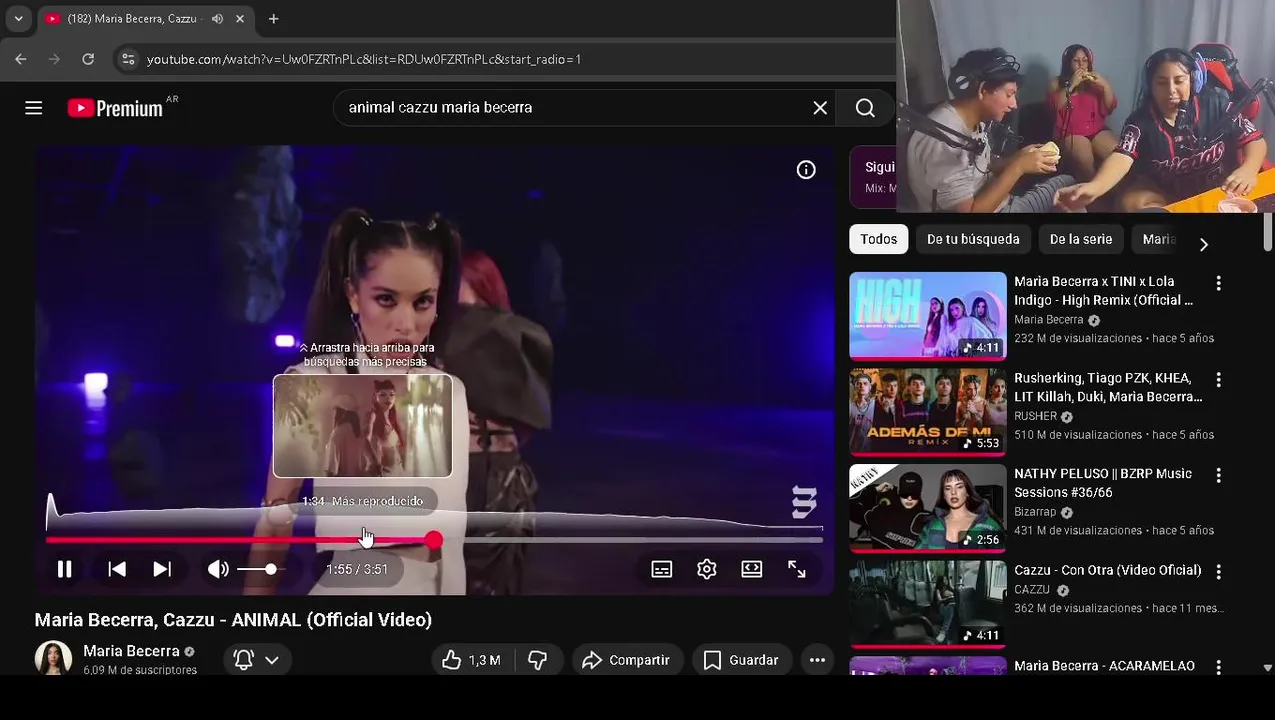1275x720 pixels.
Task: Open Maria Becerra channel avatar
Action: [x=53, y=658]
